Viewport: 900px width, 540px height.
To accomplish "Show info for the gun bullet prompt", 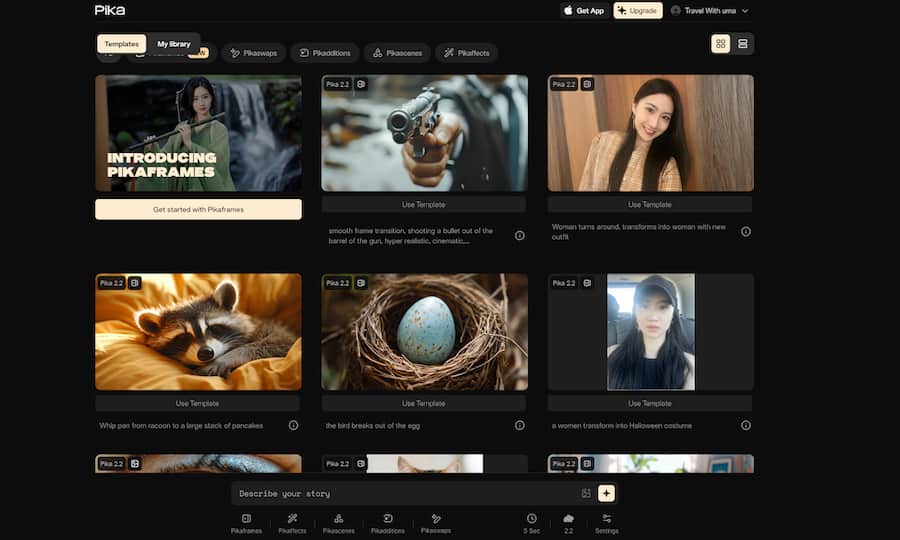I will 519,235.
